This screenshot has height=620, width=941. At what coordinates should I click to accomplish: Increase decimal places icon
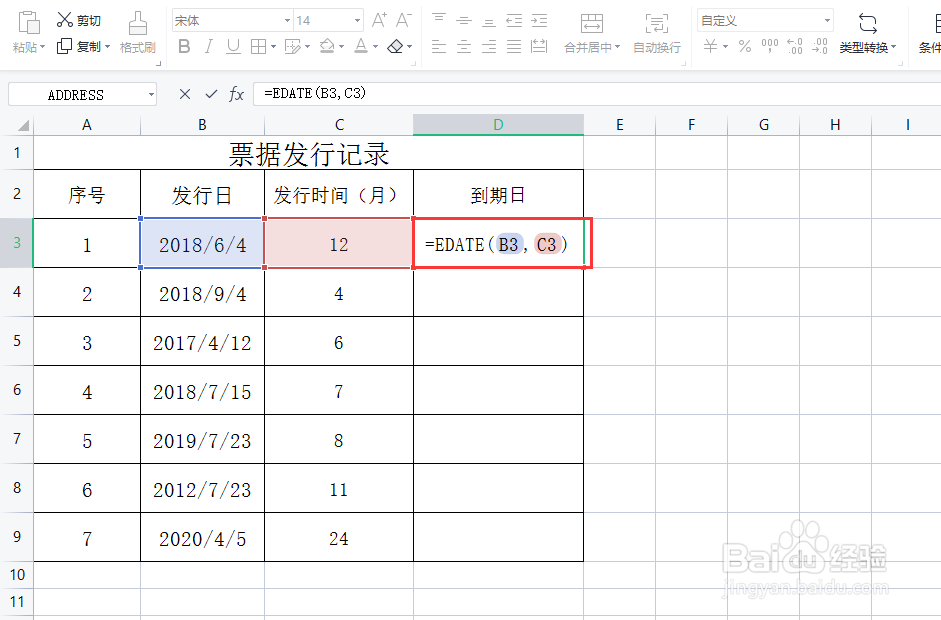[795, 46]
